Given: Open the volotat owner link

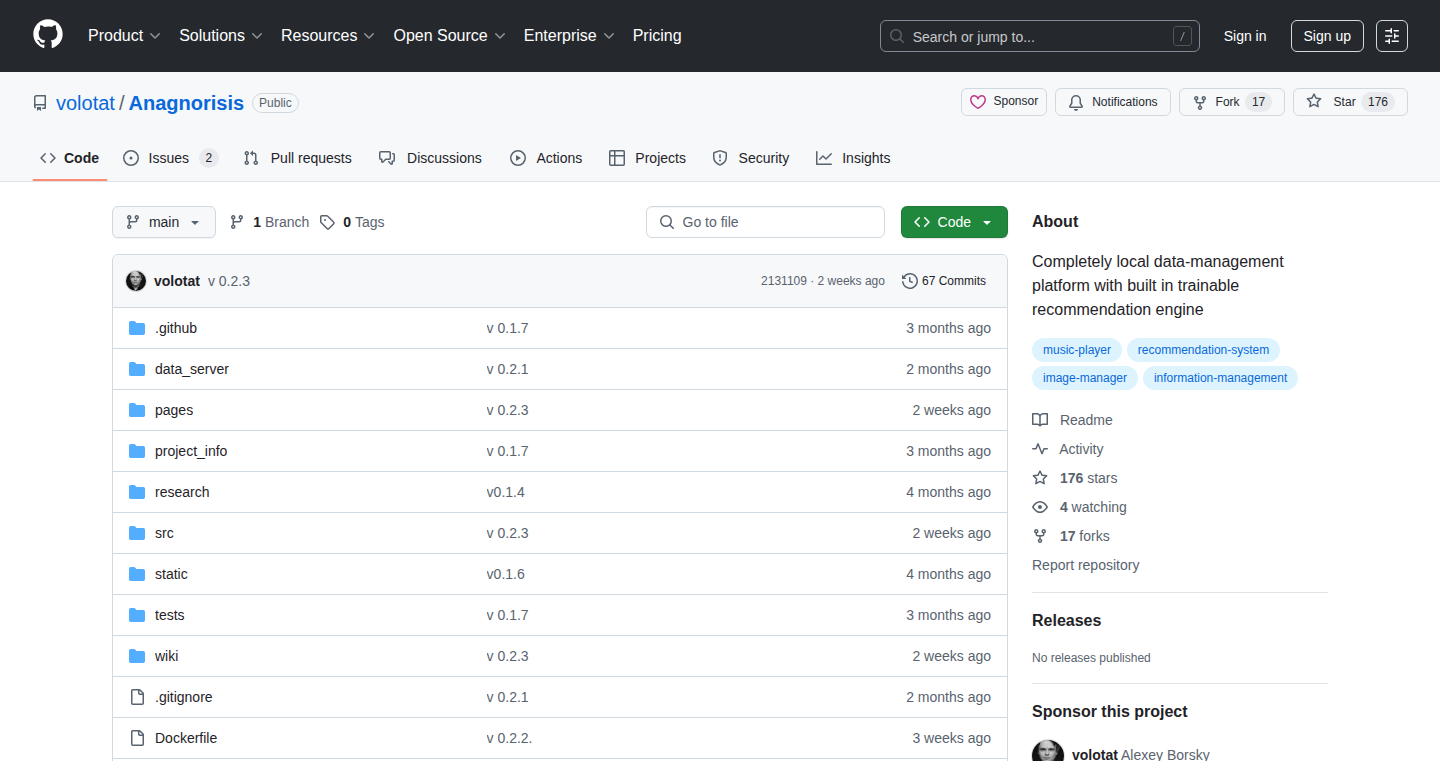Looking at the screenshot, I should 85,103.
